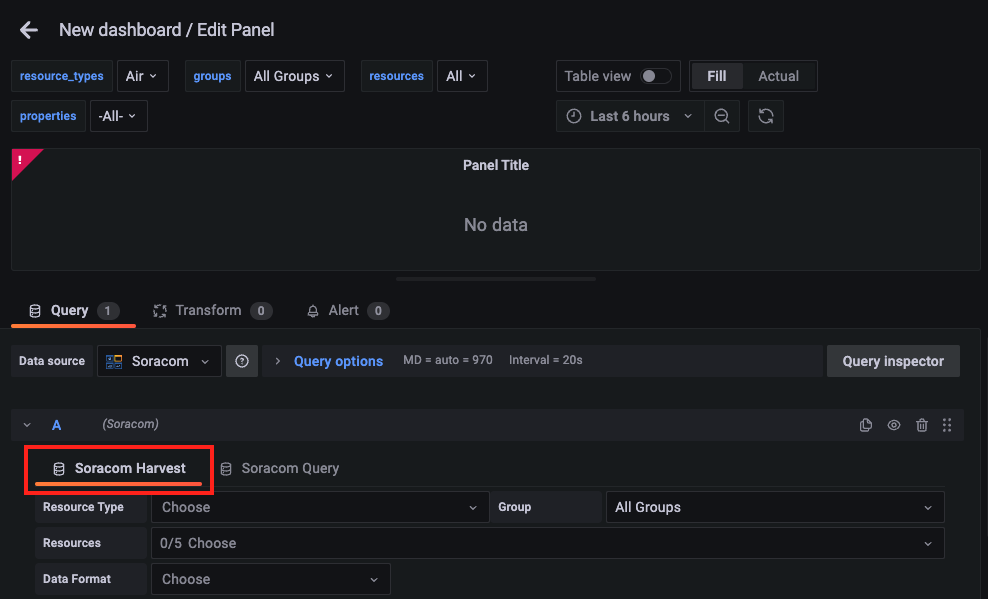988x599 pixels.
Task: Click the Query inspector button
Action: [x=893, y=361]
